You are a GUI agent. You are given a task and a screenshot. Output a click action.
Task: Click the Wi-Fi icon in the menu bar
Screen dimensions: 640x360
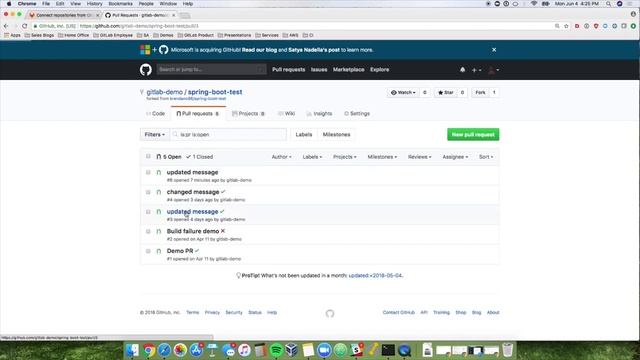tap(534, 4)
